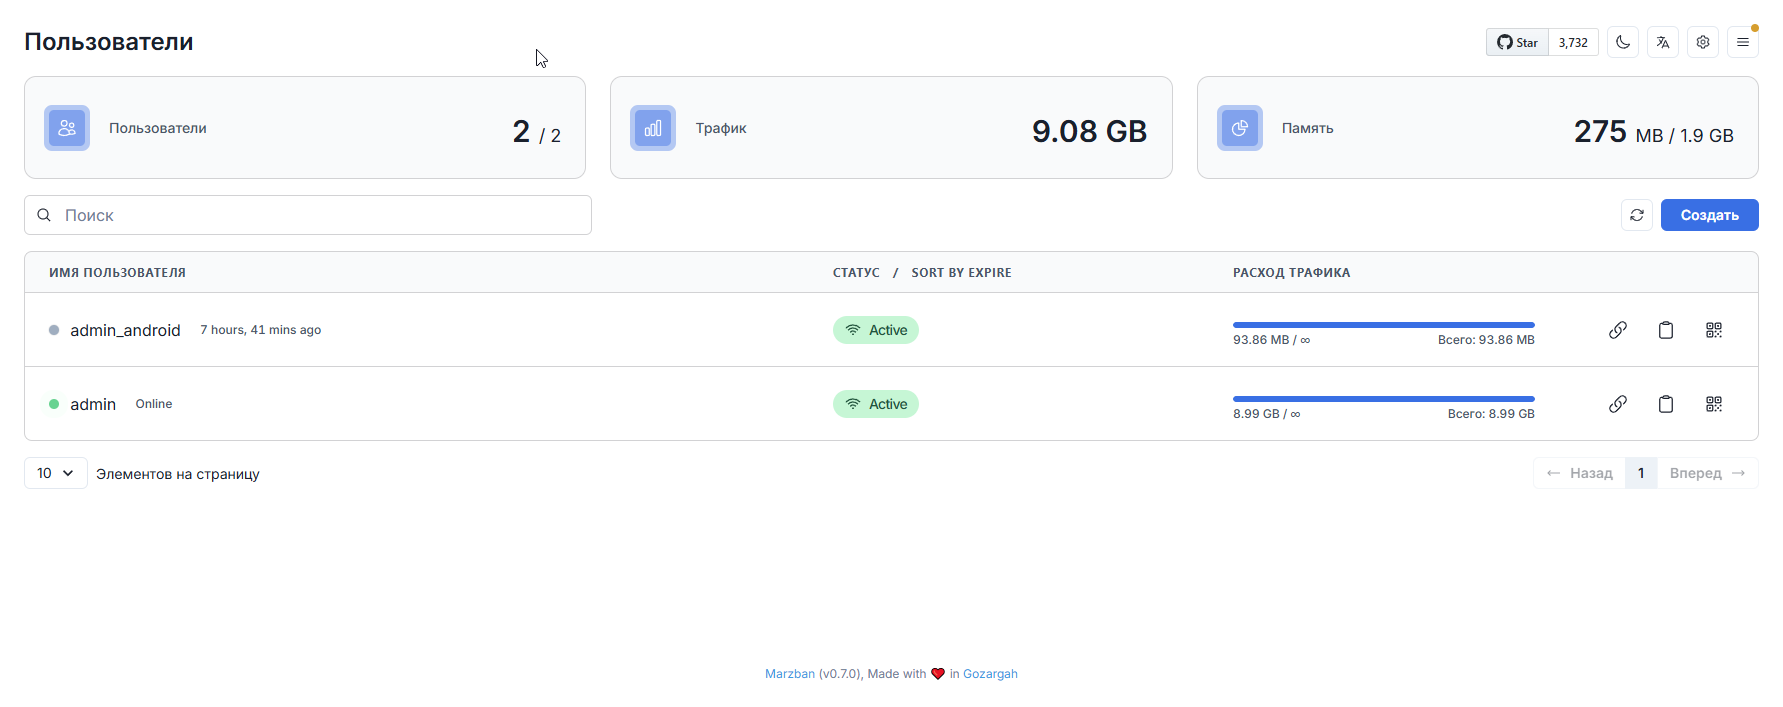Click admin user's traffic usage bar
The height and width of the screenshot is (707, 1783).
coord(1383,399)
